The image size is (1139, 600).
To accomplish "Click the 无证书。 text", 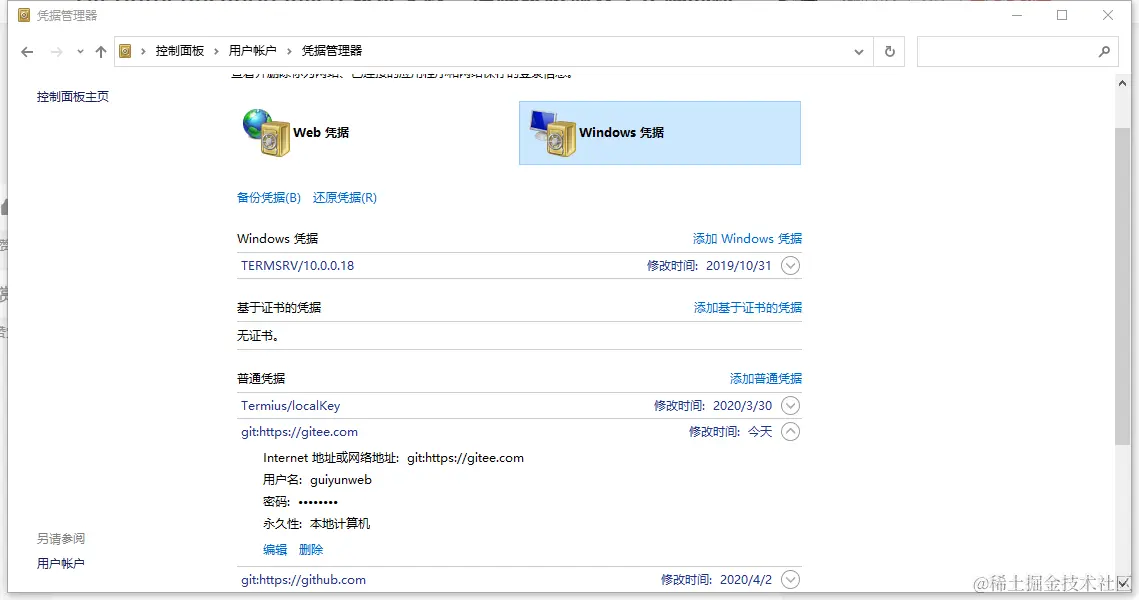I will 258,336.
